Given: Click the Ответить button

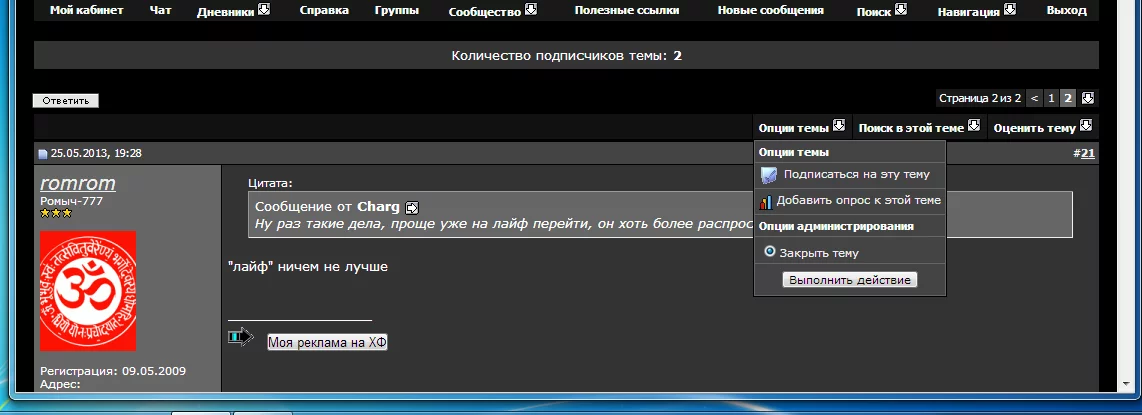Looking at the screenshot, I should point(66,101).
